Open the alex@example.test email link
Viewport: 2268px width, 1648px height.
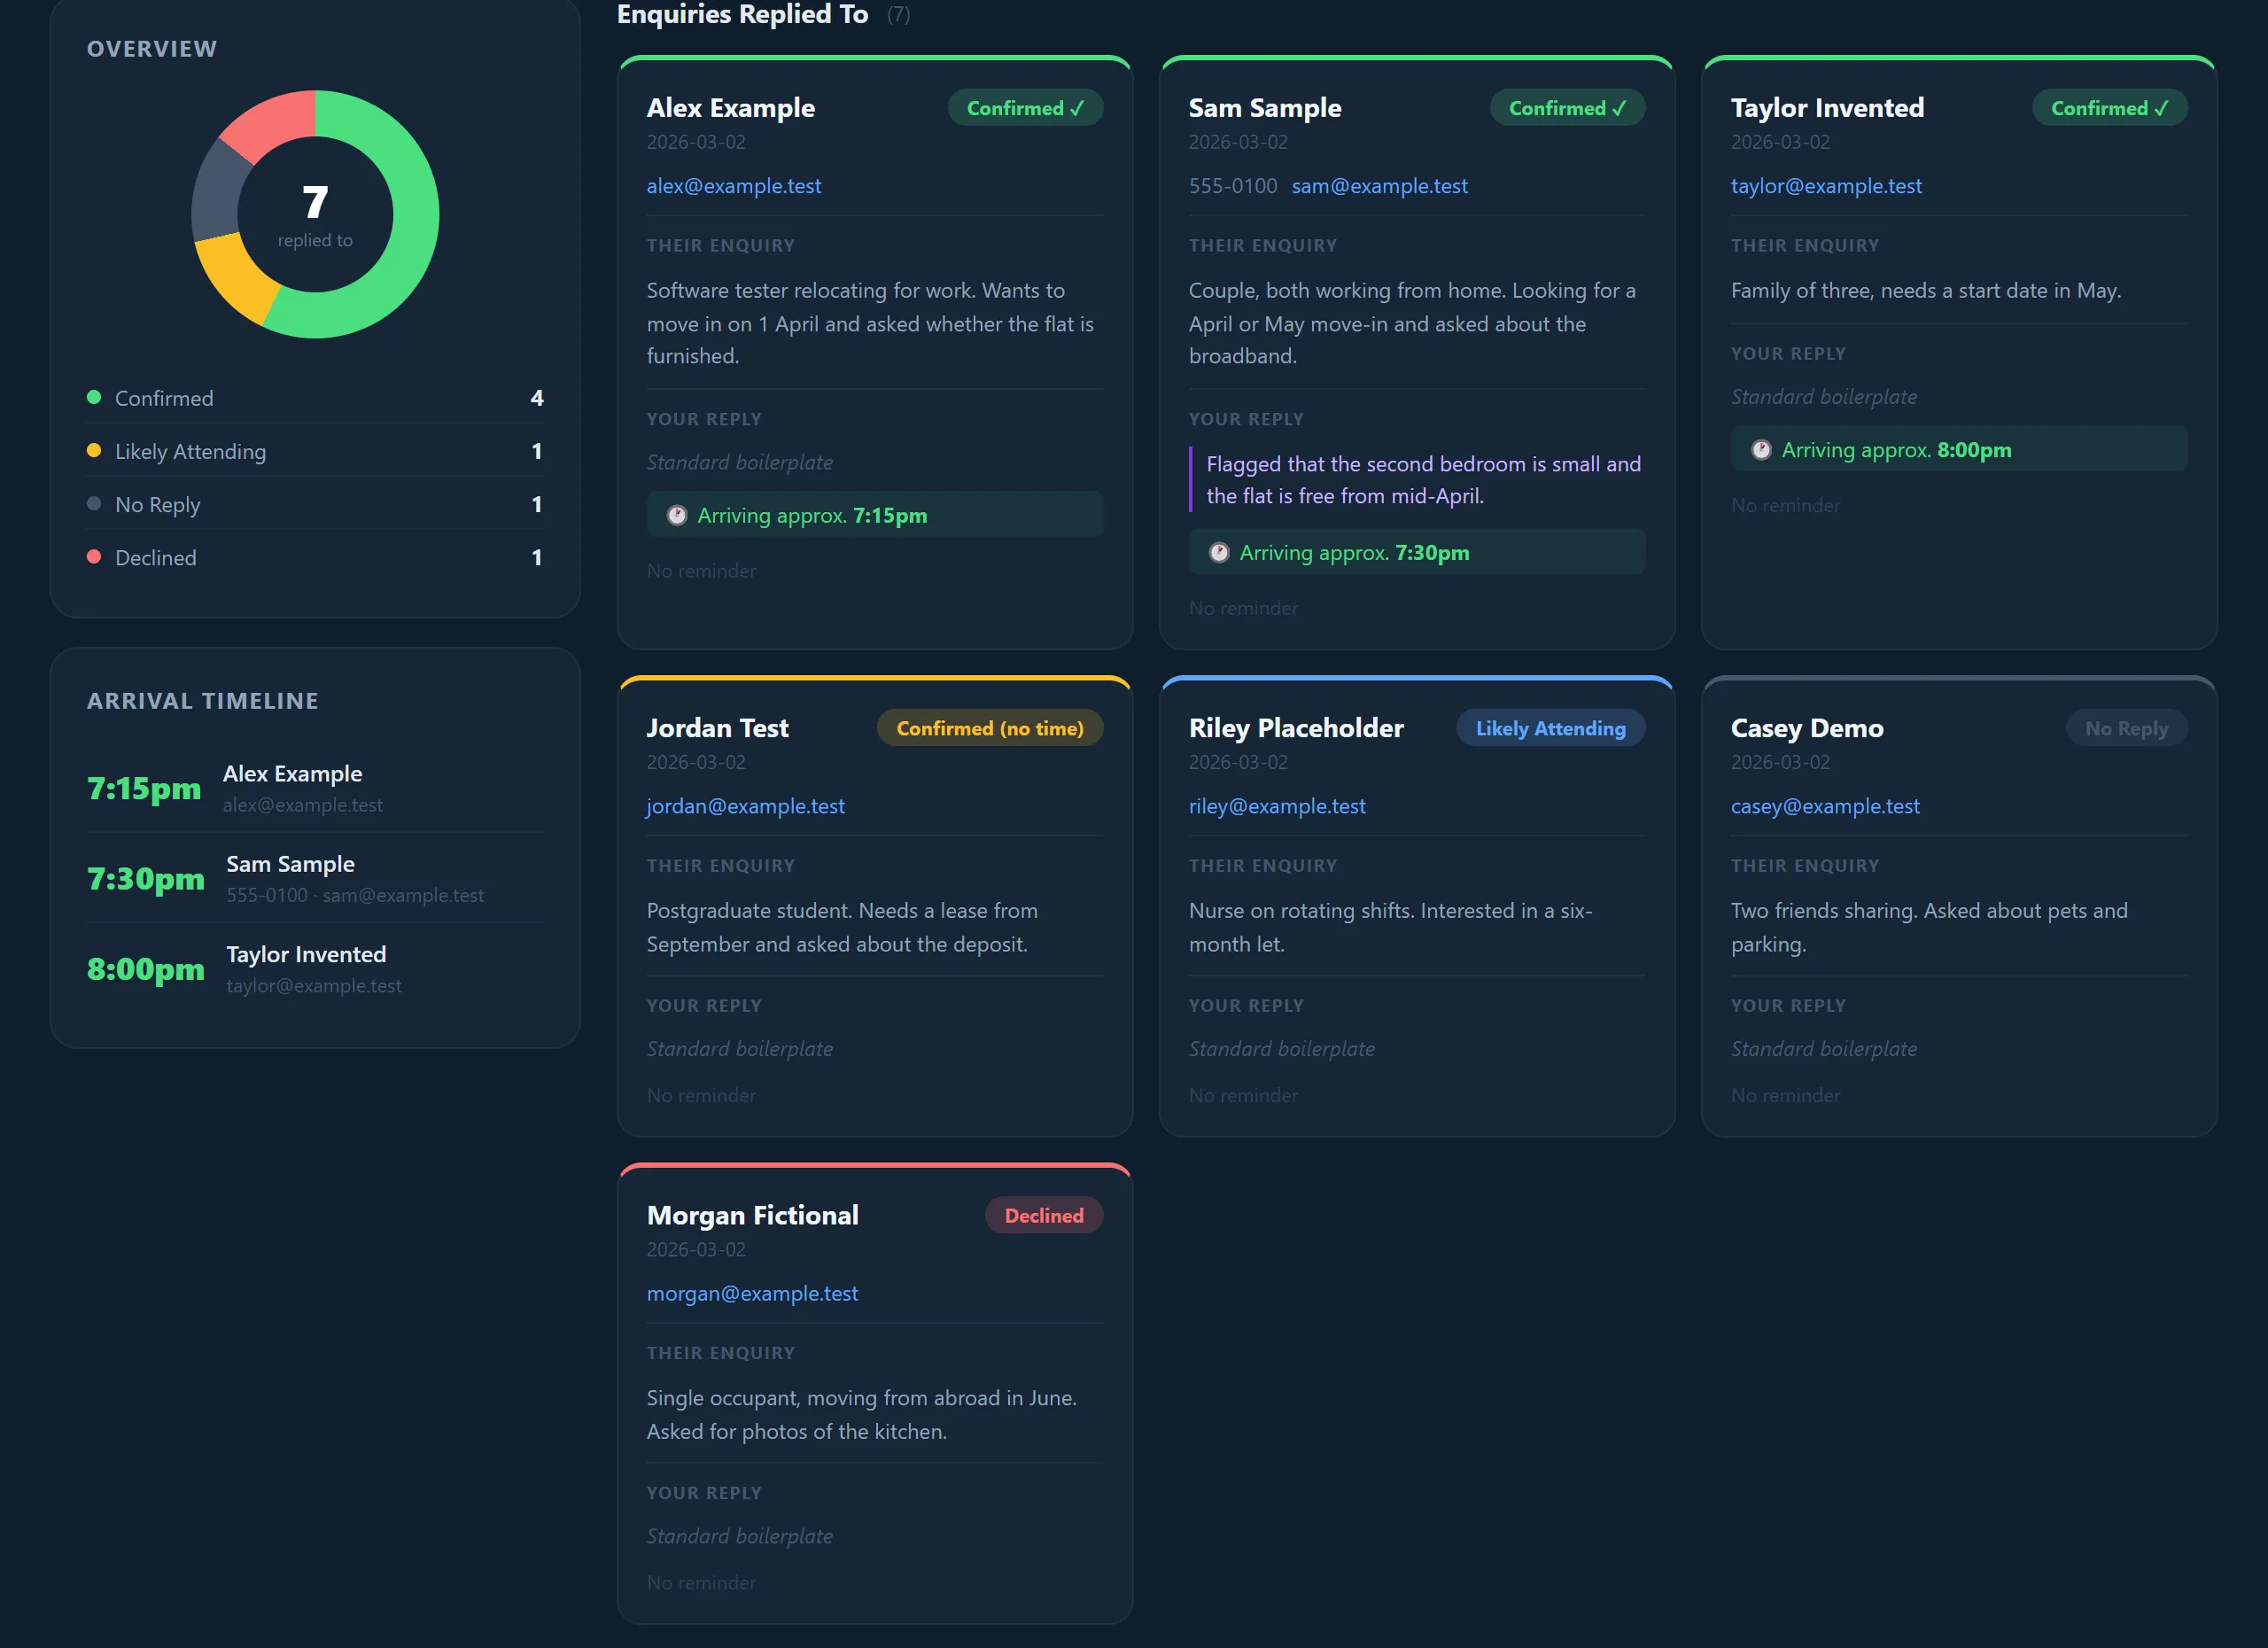click(x=734, y=186)
